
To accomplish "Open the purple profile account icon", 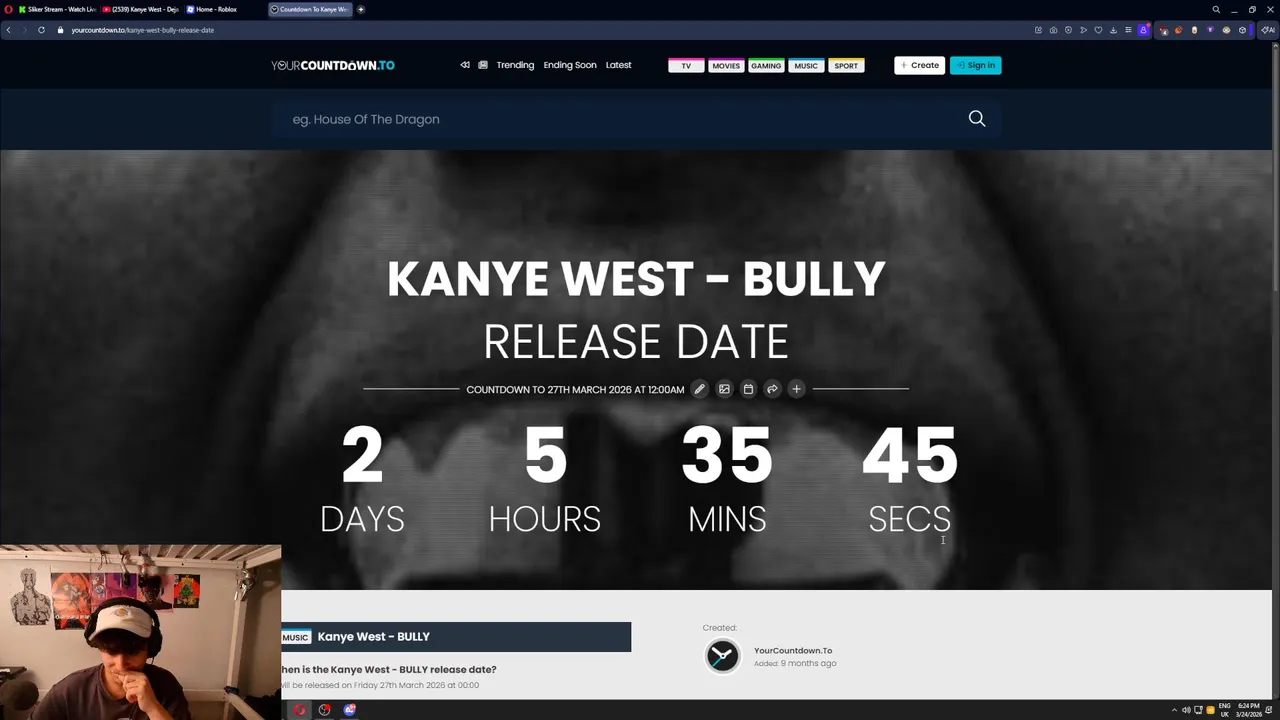I will 1144,30.
